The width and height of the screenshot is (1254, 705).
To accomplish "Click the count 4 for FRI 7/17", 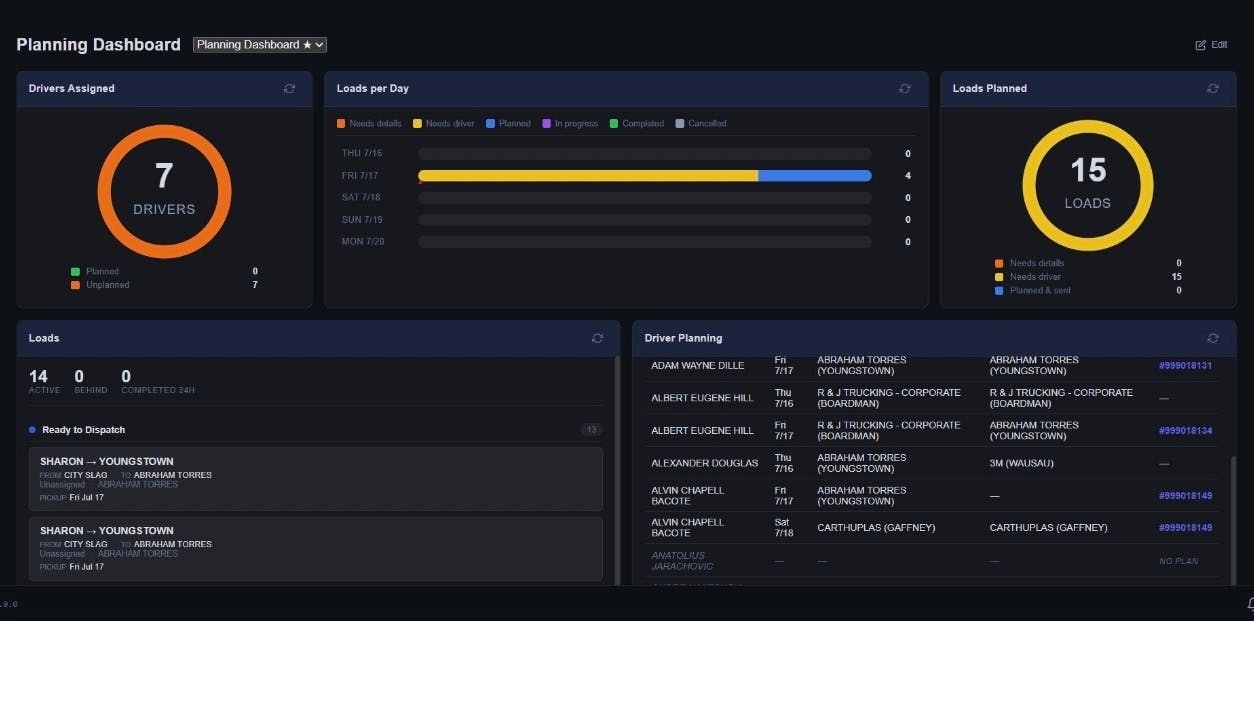I will pos(908,176).
